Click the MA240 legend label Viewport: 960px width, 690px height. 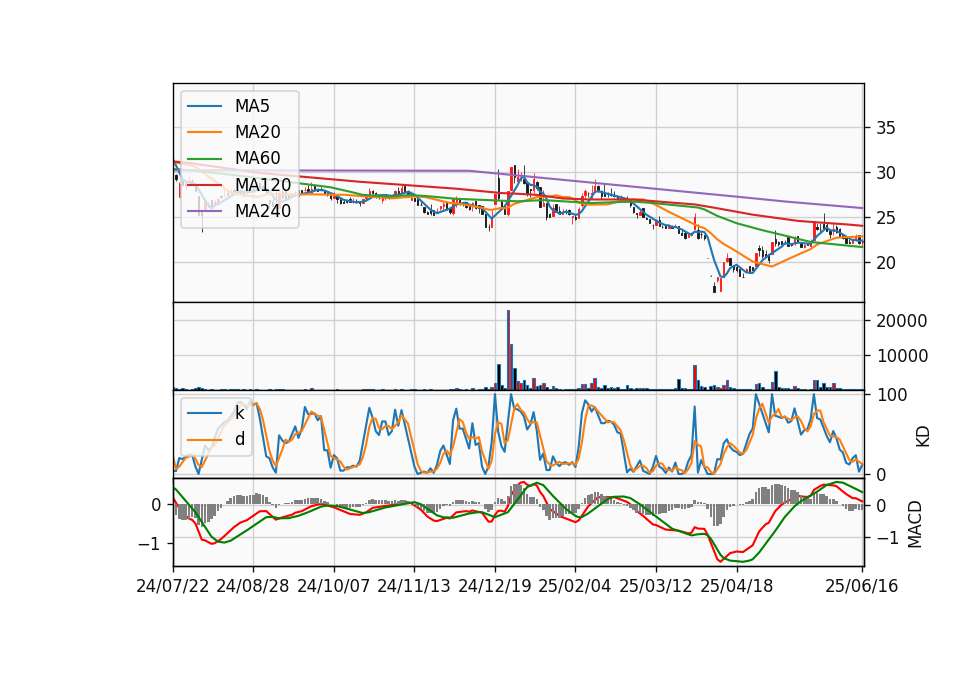click(263, 211)
